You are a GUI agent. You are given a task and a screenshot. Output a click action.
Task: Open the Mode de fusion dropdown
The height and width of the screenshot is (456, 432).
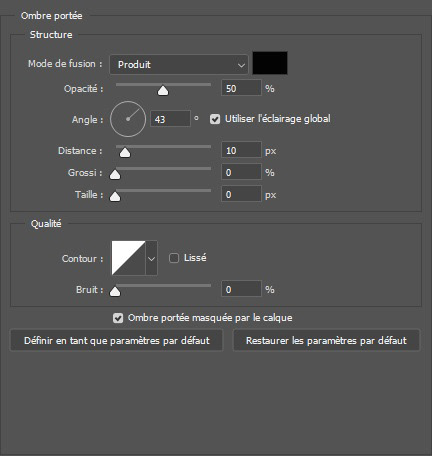tap(179, 64)
